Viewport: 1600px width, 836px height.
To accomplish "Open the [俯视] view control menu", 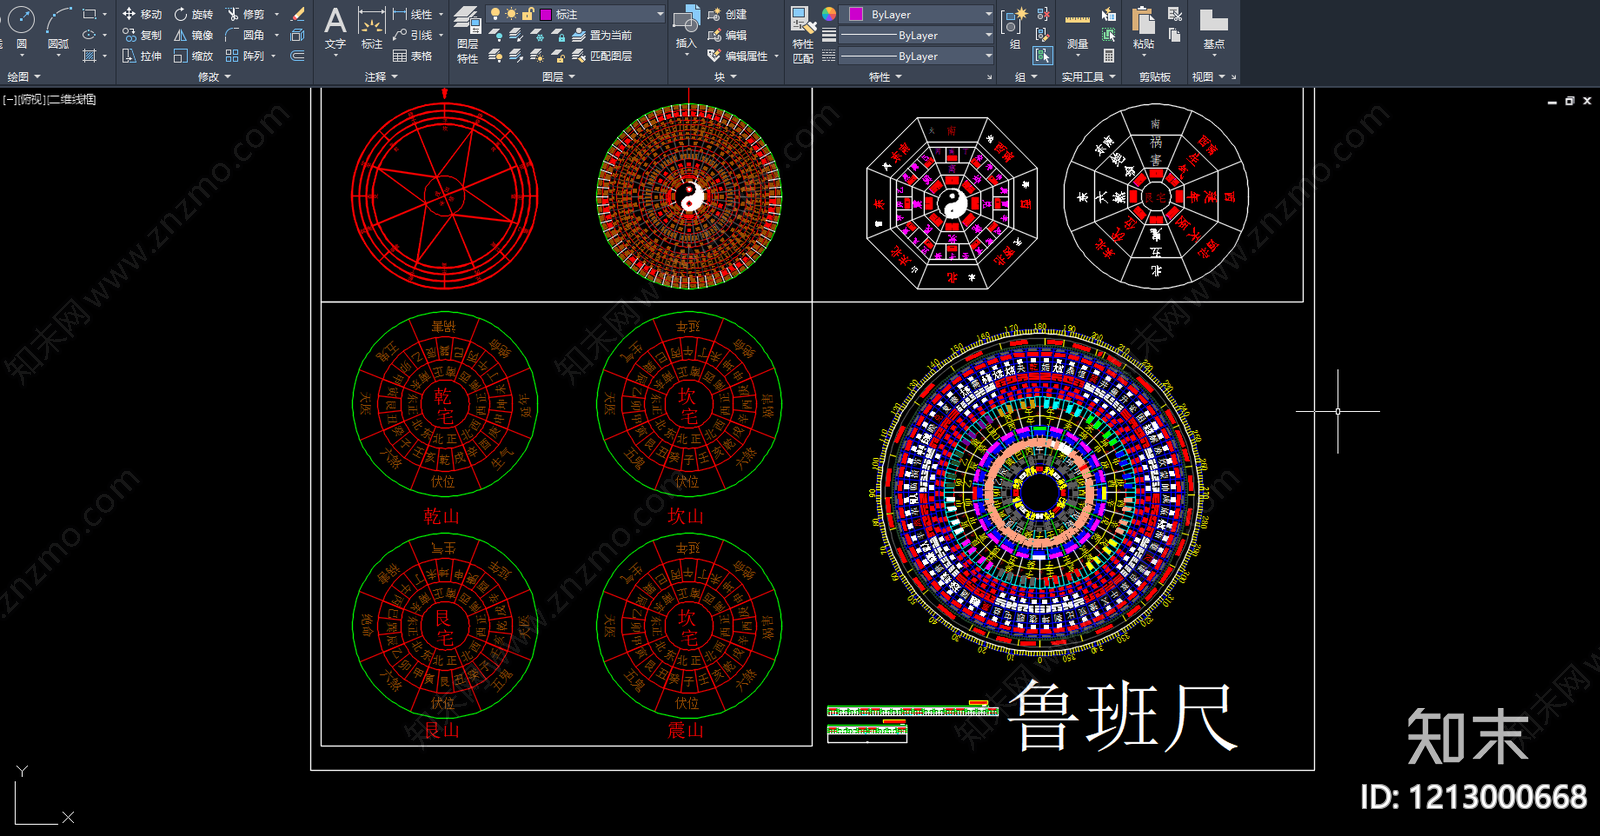I will [x=31, y=99].
